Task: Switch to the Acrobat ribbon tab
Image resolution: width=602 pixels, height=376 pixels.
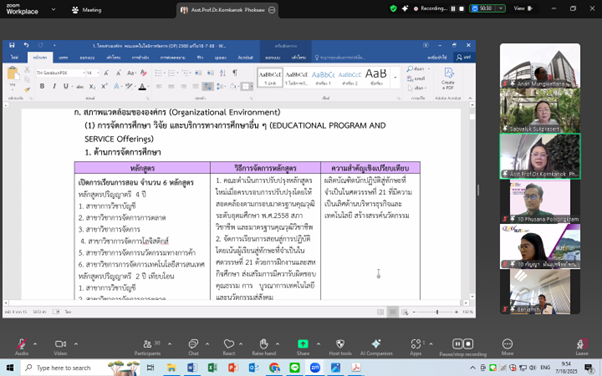Action: point(245,57)
